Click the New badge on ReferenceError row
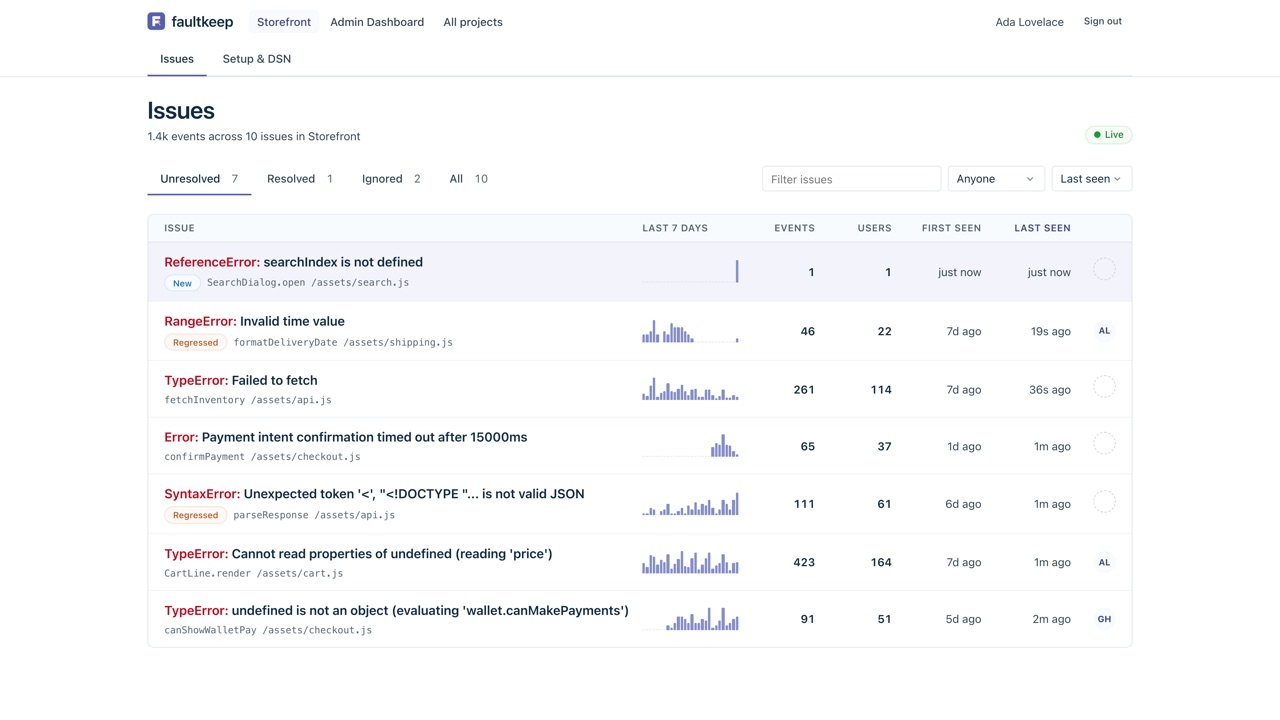Screen dimensions: 1280x720 click(182, 283)
